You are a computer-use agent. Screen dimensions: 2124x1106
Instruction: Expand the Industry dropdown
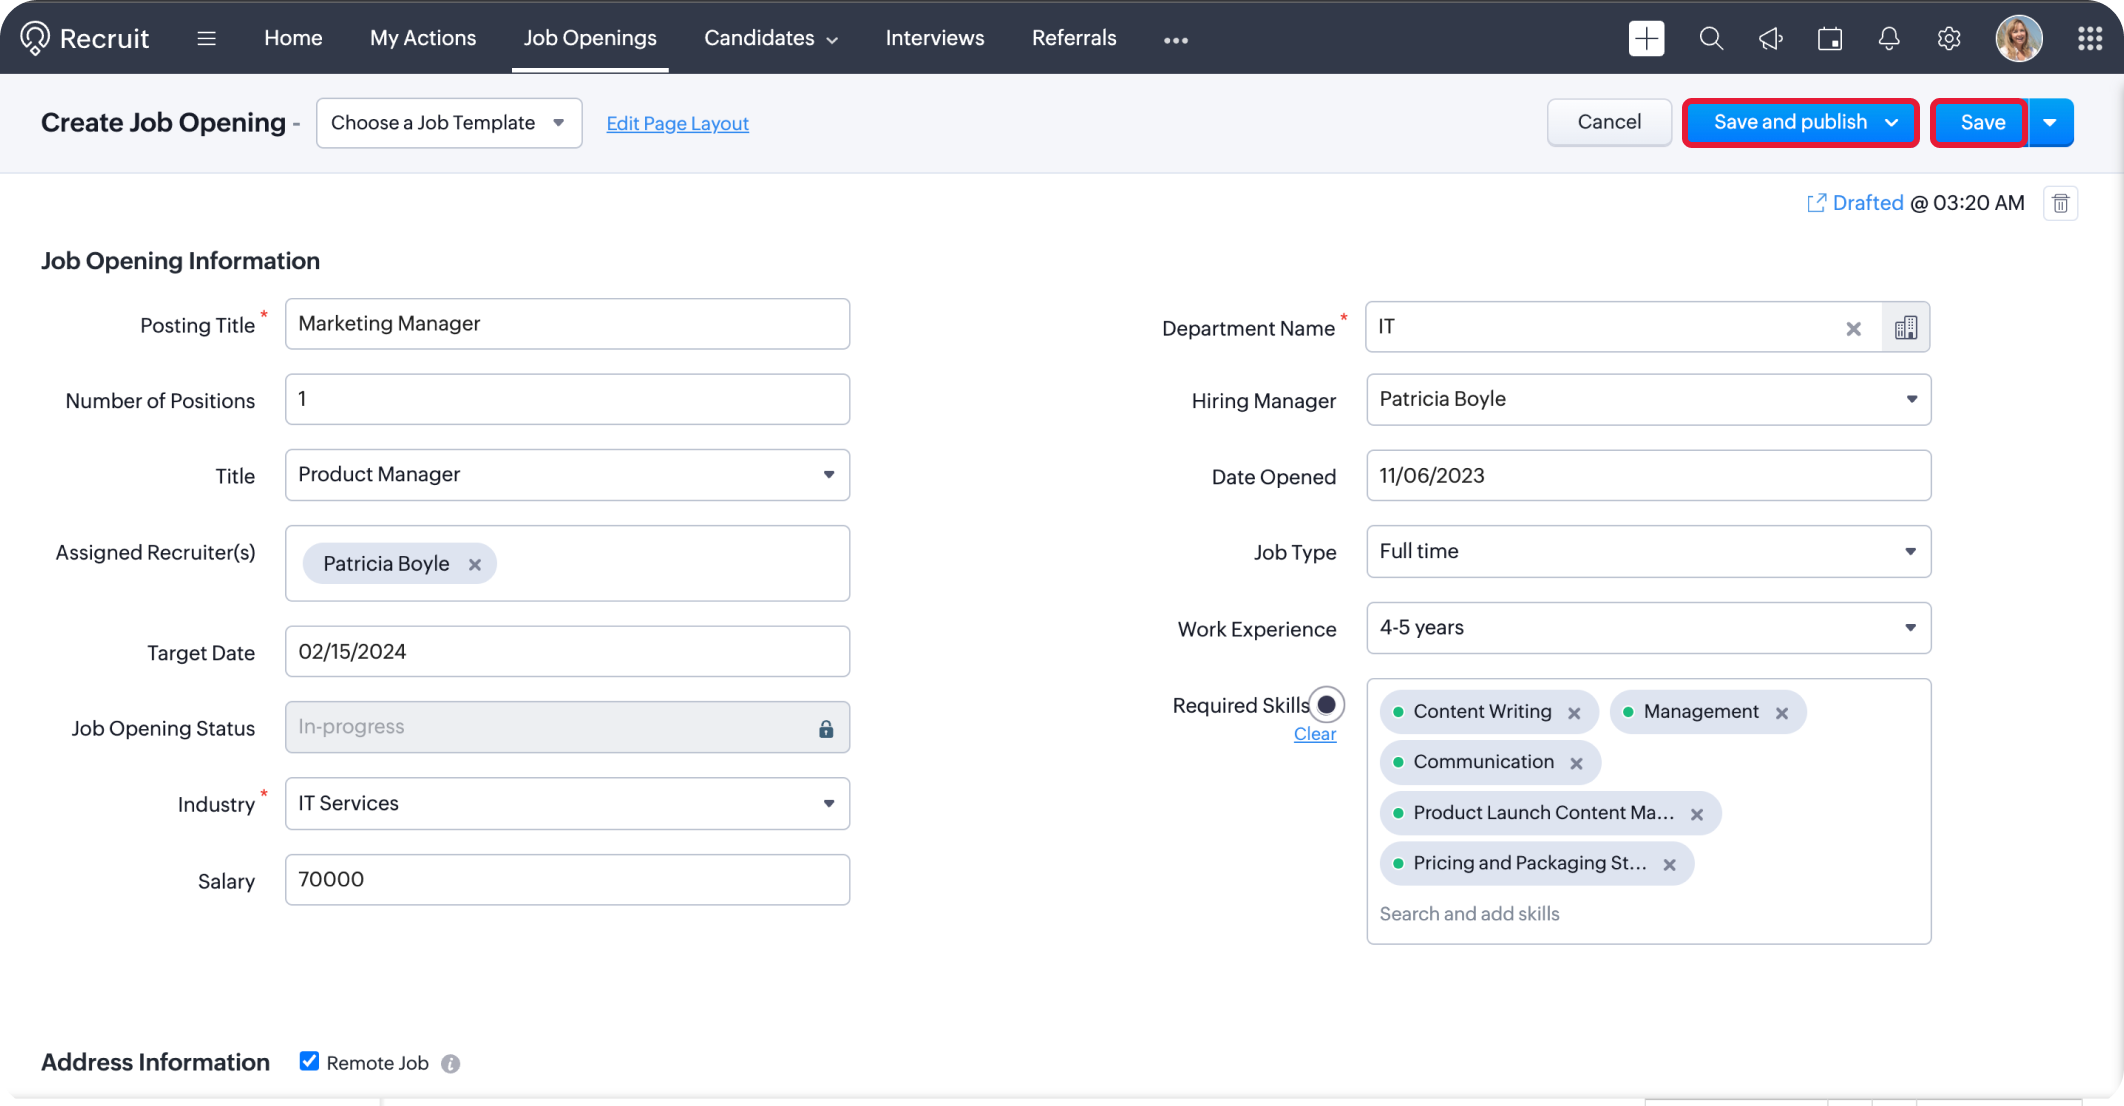(x=567, y=804)
